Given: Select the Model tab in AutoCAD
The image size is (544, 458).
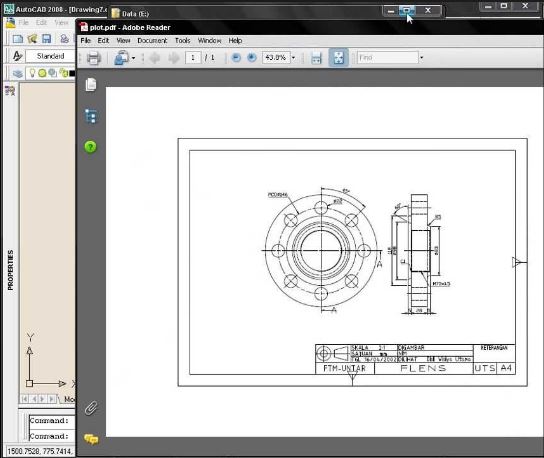Looking at the screenshot, I should (x=68, y=399).
